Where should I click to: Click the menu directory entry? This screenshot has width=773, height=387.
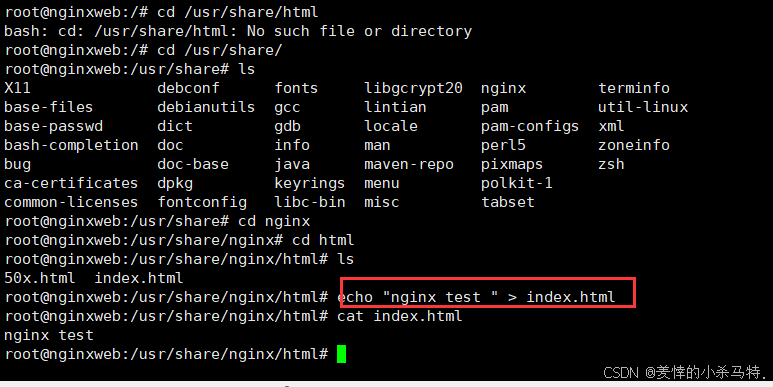pyautogui.click(x=382, y=183)
